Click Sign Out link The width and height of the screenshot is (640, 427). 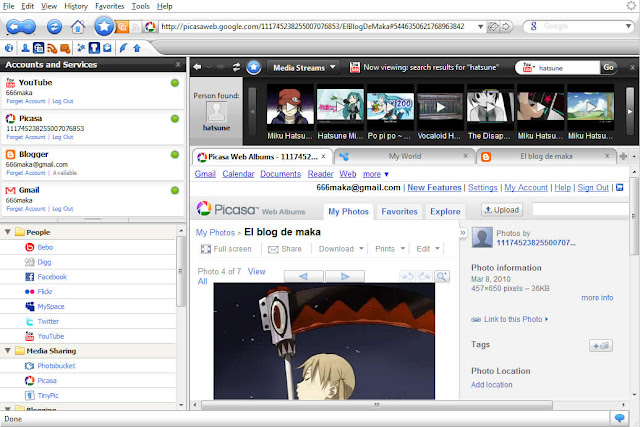593,187
